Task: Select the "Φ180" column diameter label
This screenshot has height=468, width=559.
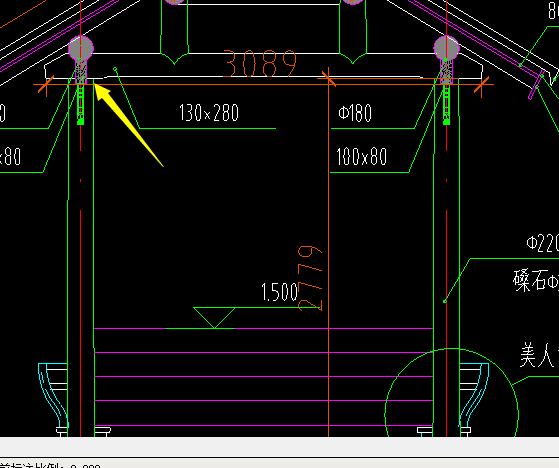Action: [355, 113]
